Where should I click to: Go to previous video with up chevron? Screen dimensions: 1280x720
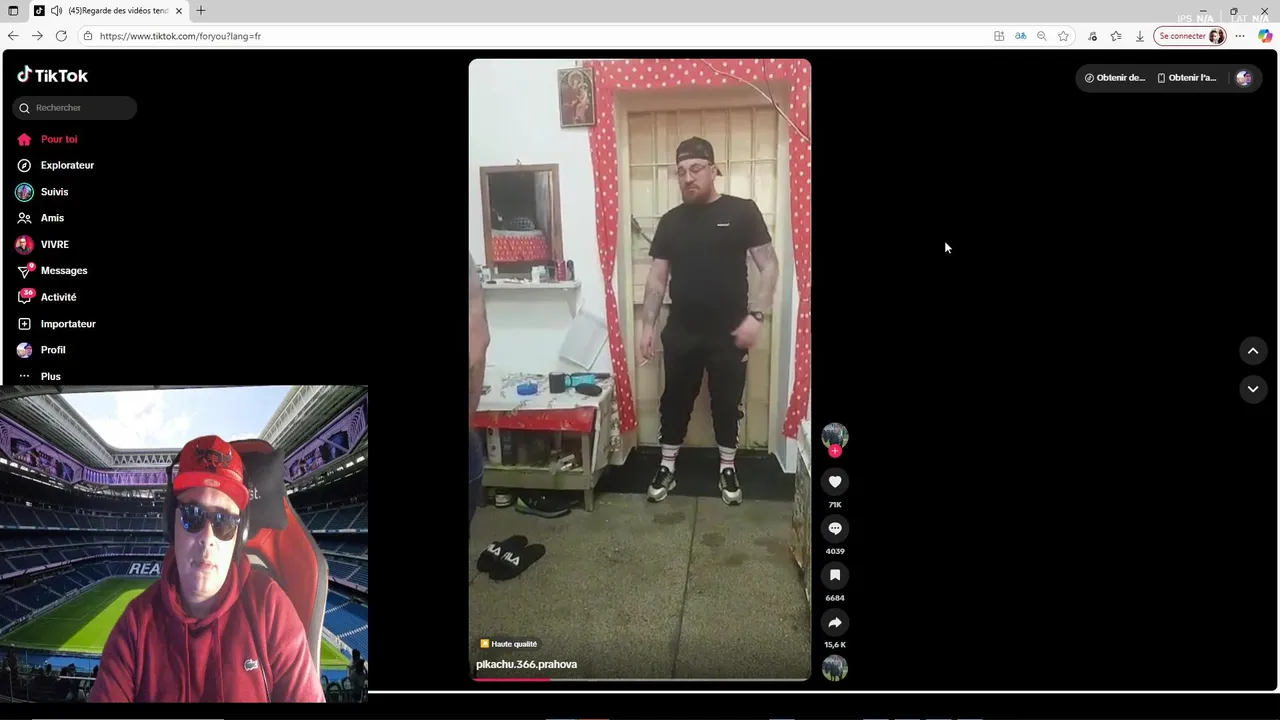point(1253,351)
